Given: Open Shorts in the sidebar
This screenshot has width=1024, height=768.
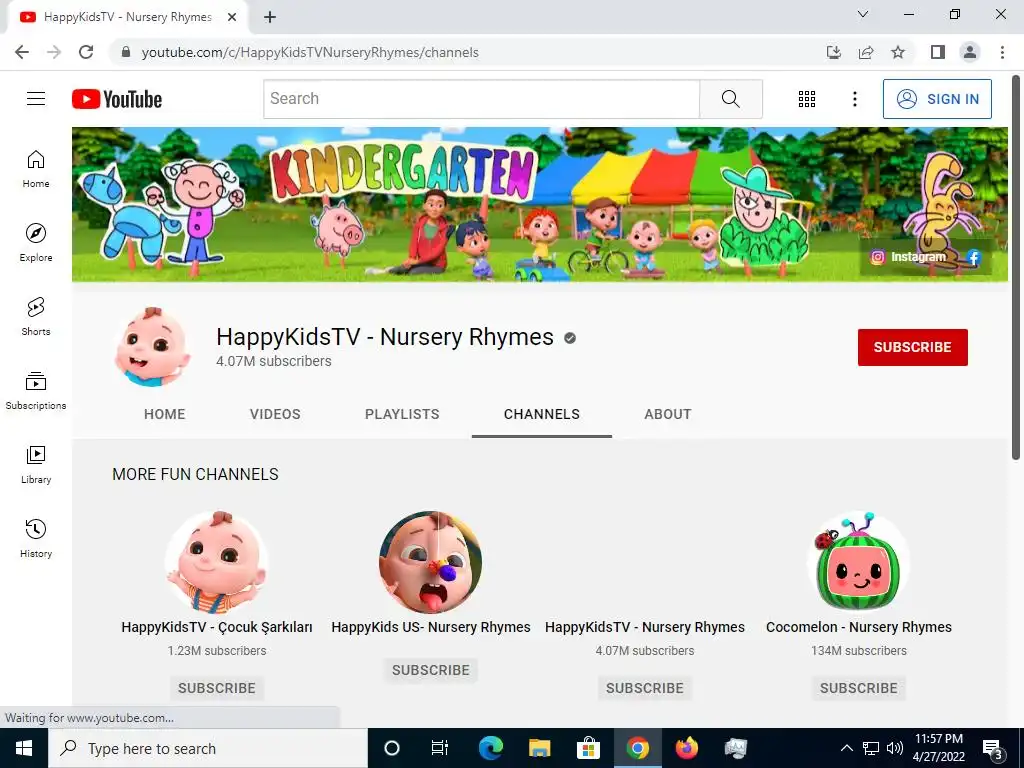Looking at the screenshot, I should [x=36, y=316].
